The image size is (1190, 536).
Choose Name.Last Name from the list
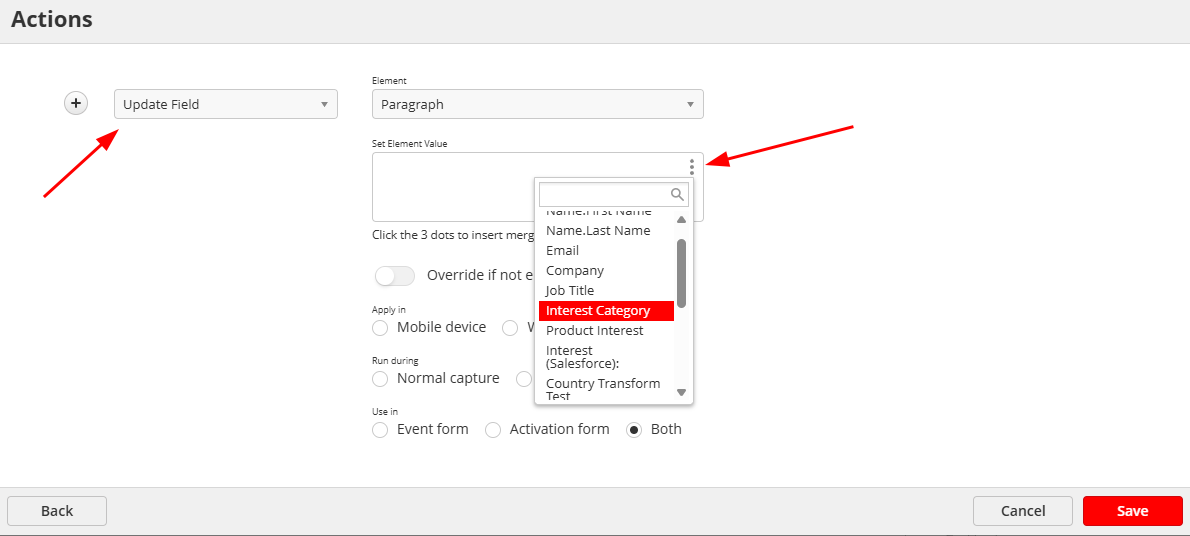606,230
